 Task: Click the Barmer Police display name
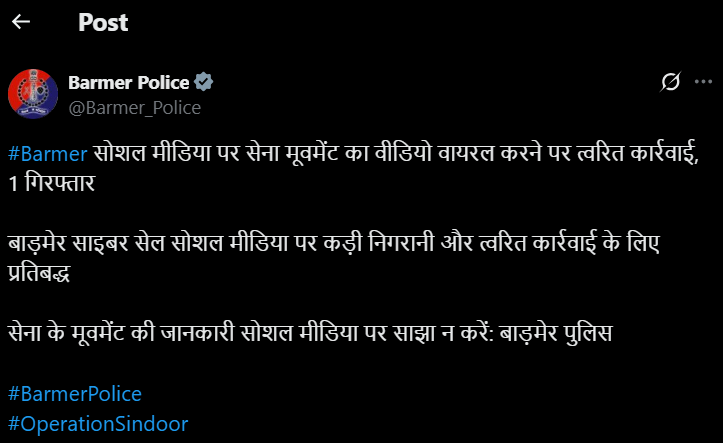(x=129, y=82)
